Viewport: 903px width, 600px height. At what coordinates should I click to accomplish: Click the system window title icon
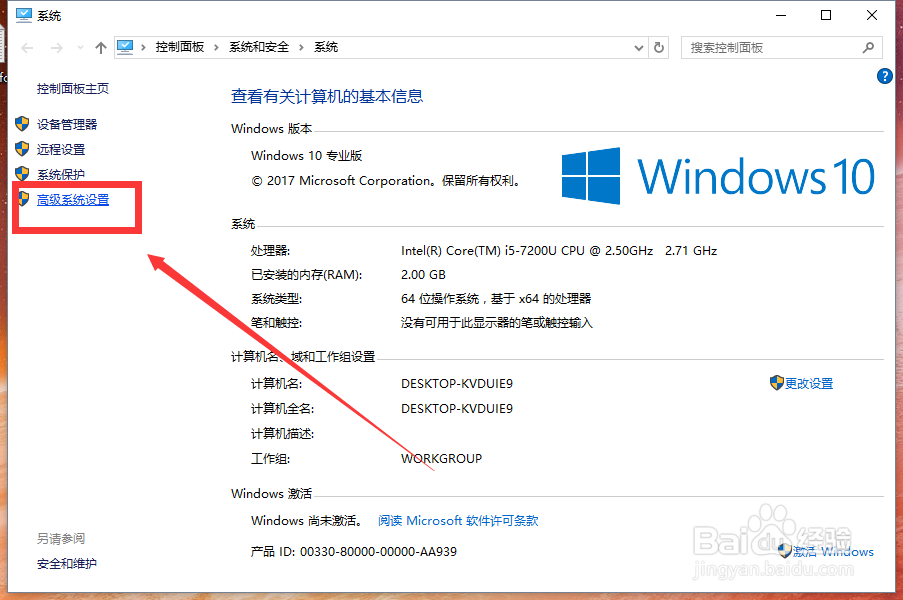pos(24,15)
